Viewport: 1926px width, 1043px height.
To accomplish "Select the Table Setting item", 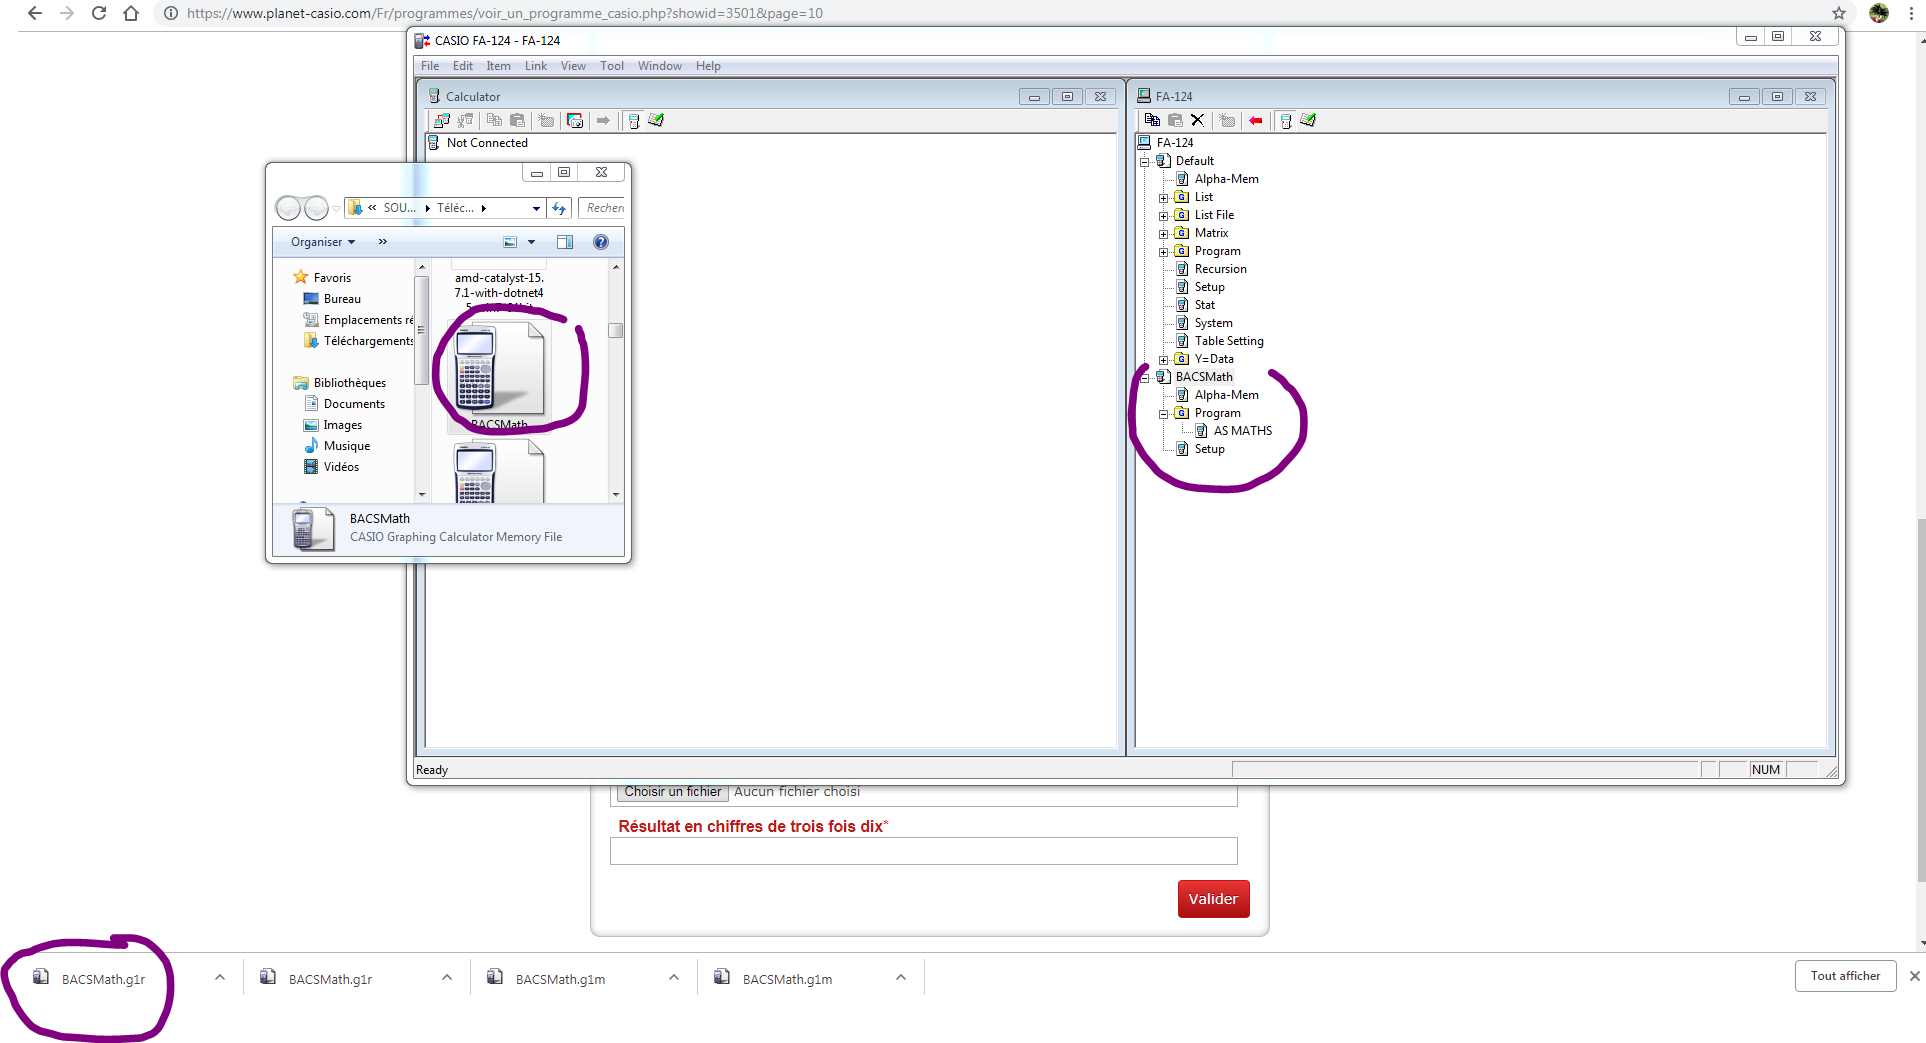I will tap(1229, 341).
